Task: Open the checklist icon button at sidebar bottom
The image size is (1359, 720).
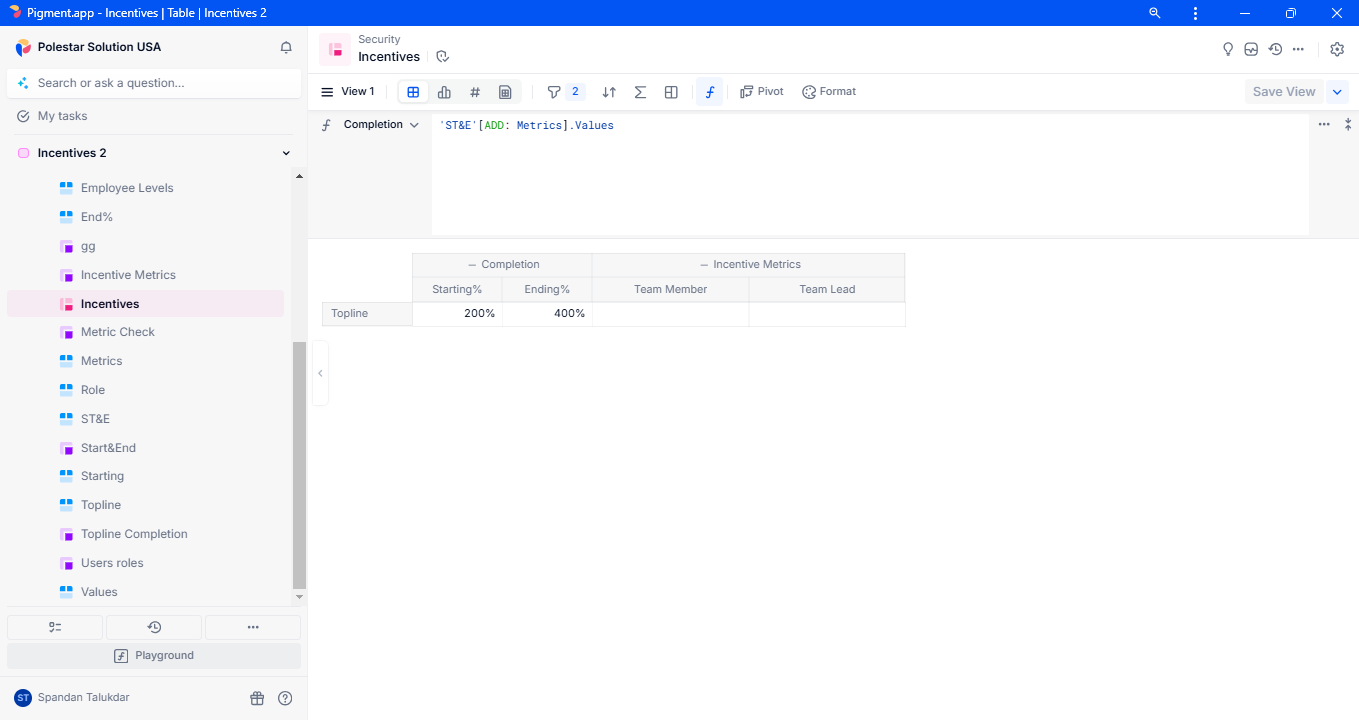Action: [55, 627]
